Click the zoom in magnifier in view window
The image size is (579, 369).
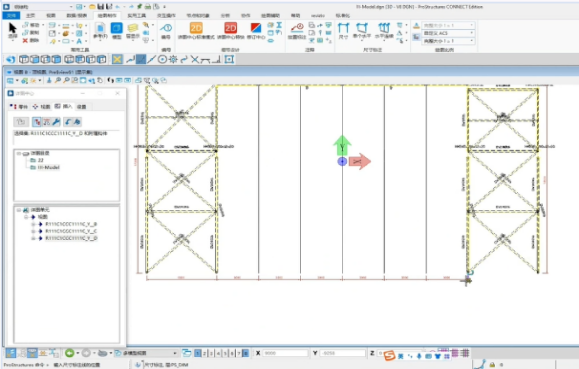[x=58, y=80]
